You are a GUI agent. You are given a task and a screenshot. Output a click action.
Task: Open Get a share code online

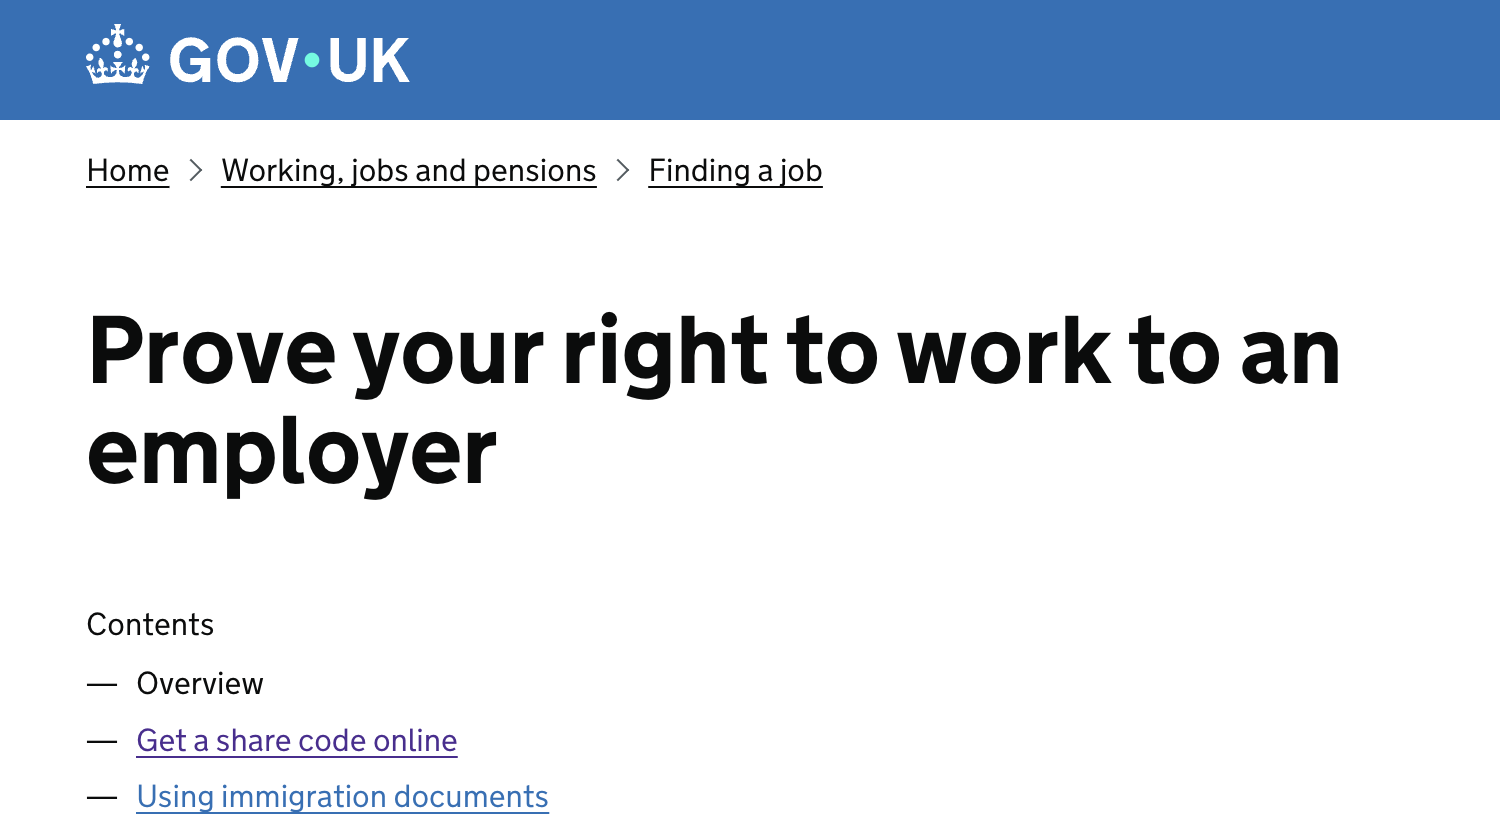297,741
